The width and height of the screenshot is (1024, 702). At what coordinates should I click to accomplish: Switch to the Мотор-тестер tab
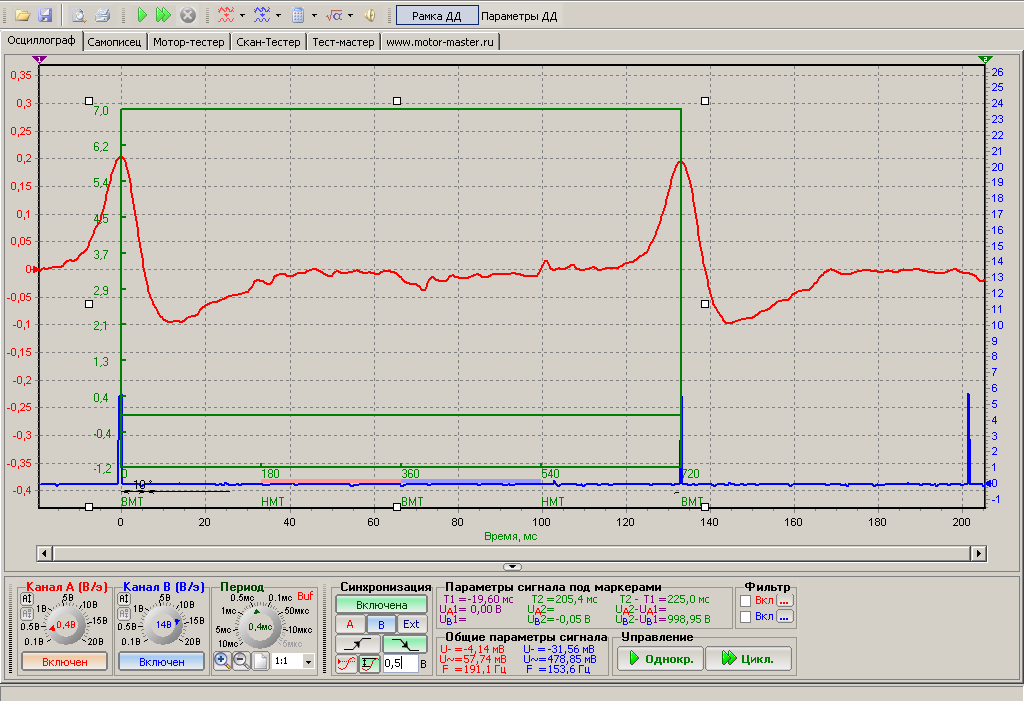tap(189, 42)
